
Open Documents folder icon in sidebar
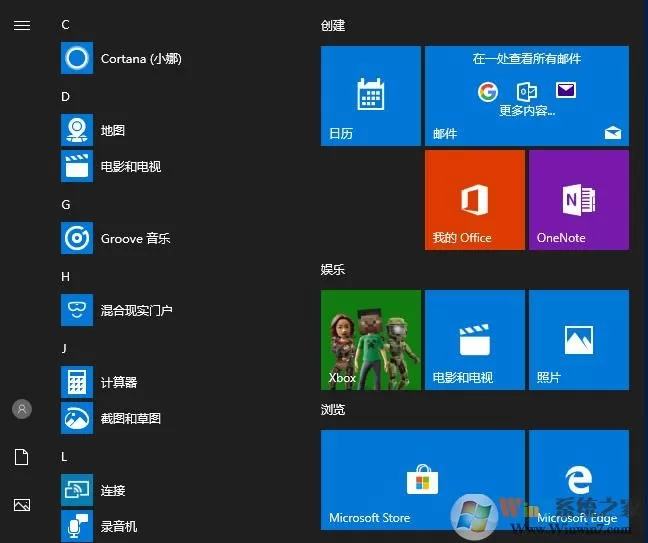(x=21, y=457)
